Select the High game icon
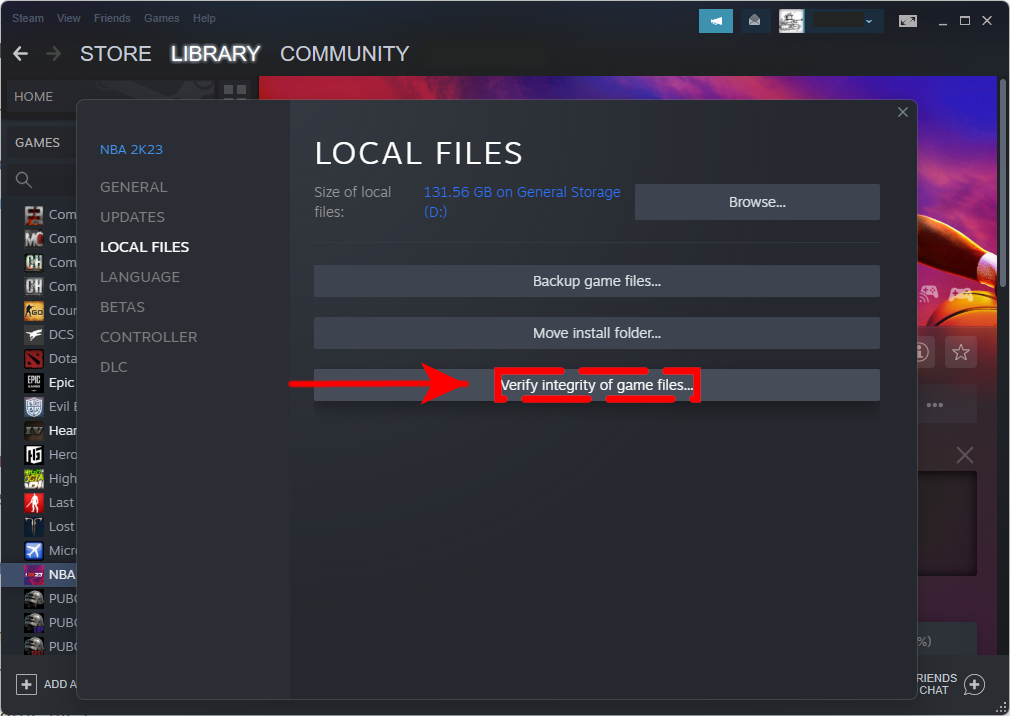1010x716 pixels. [33, 478]
